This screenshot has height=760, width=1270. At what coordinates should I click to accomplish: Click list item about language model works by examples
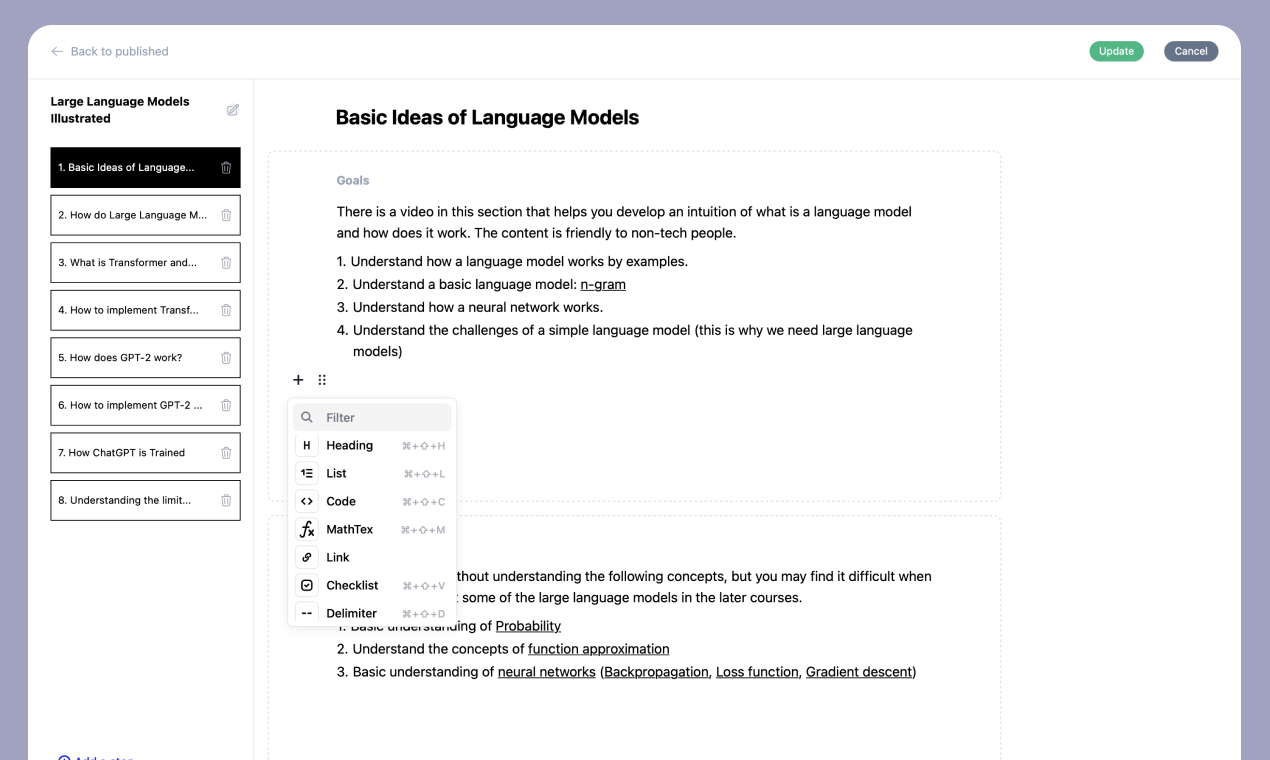coord(519,261)
